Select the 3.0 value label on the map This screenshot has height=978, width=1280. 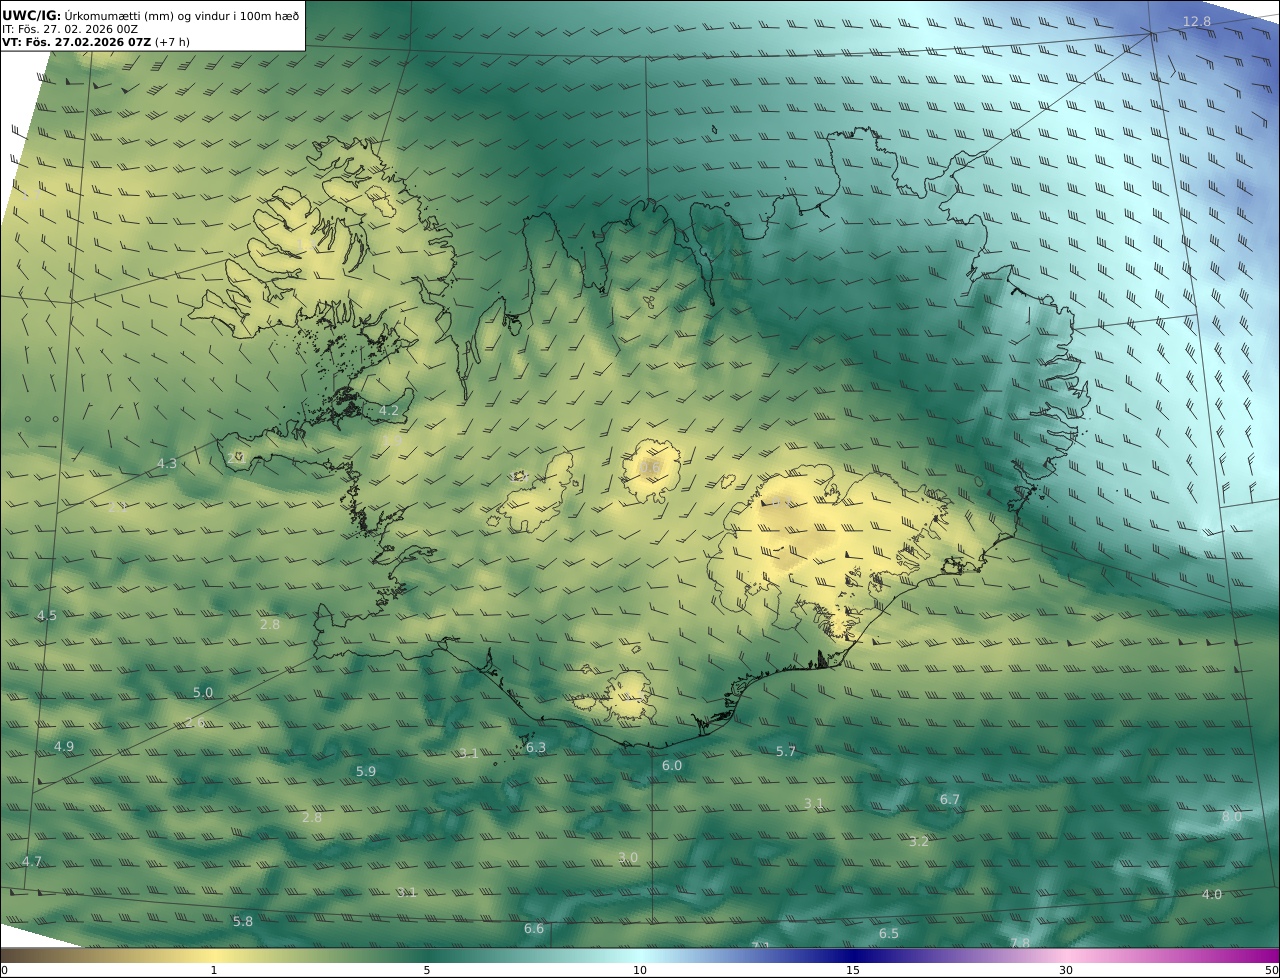click(x=628, y=857)
